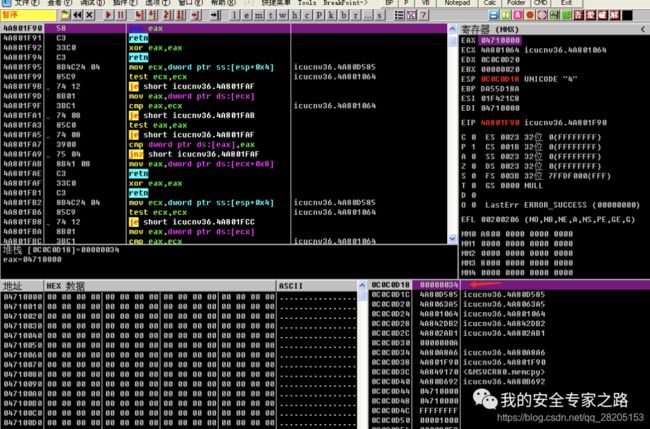Click the purple appearance options icon
Image resolution: width=650 pixels, height=429 pixels.
point(411,15)
